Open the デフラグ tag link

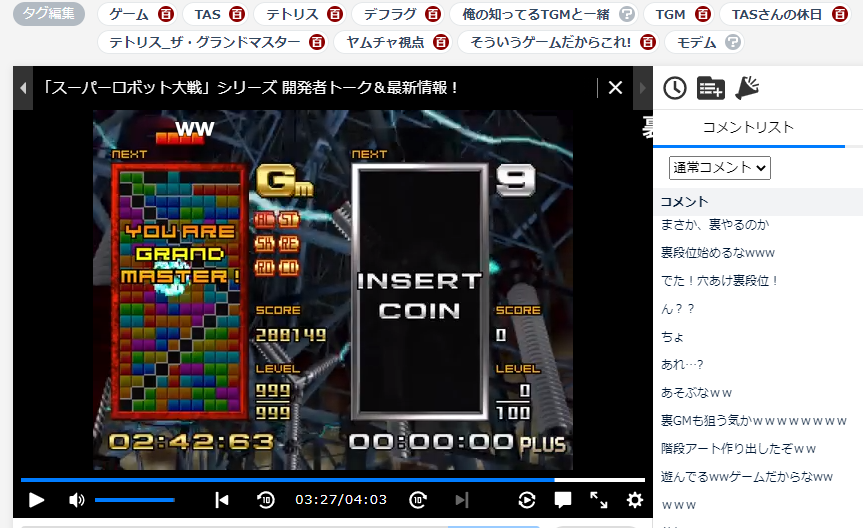pyautogui.click(x=390, y=14)
